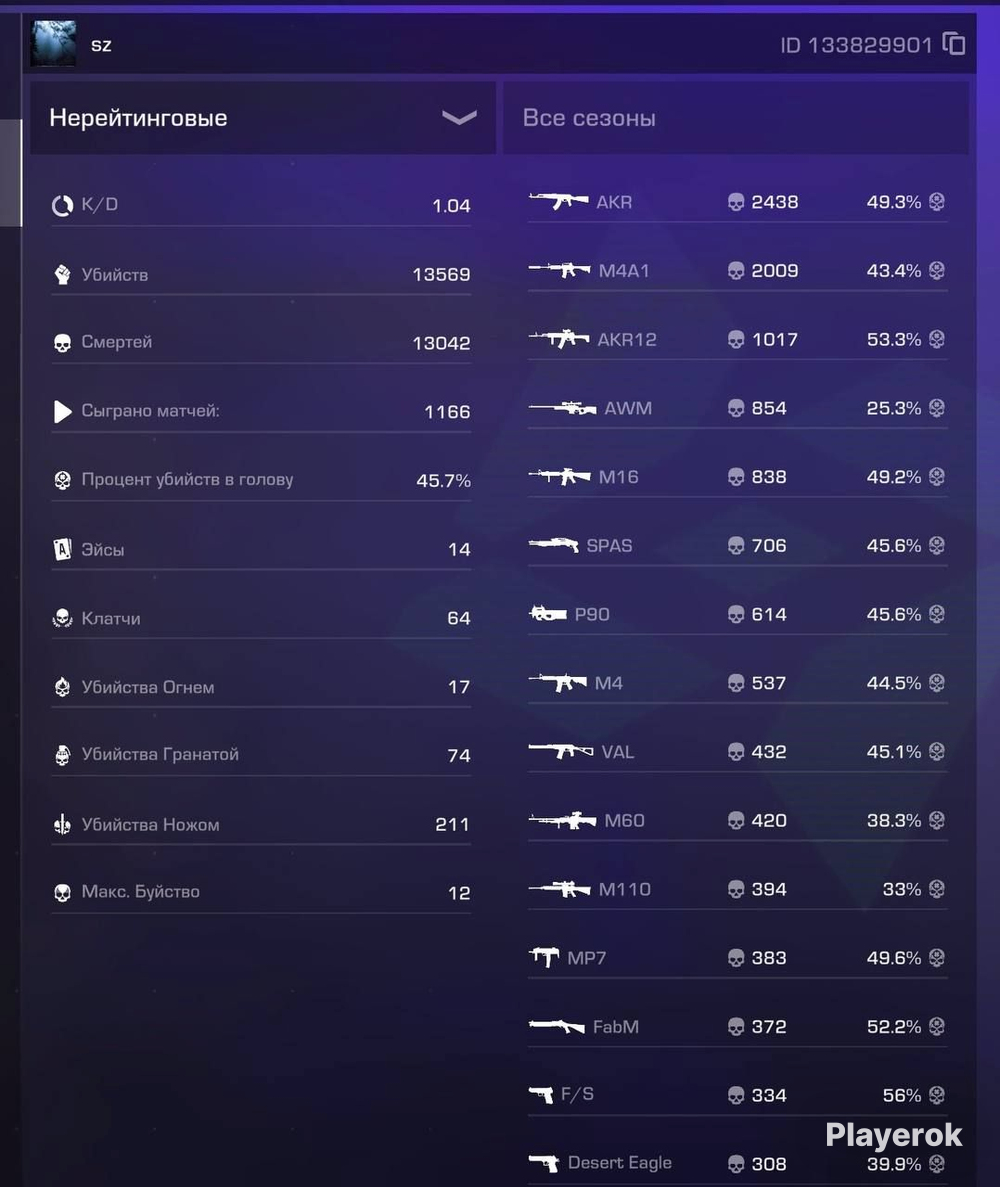
Task: Open the Нерейтинговые dropdown label
Action: tap(138, 117)
